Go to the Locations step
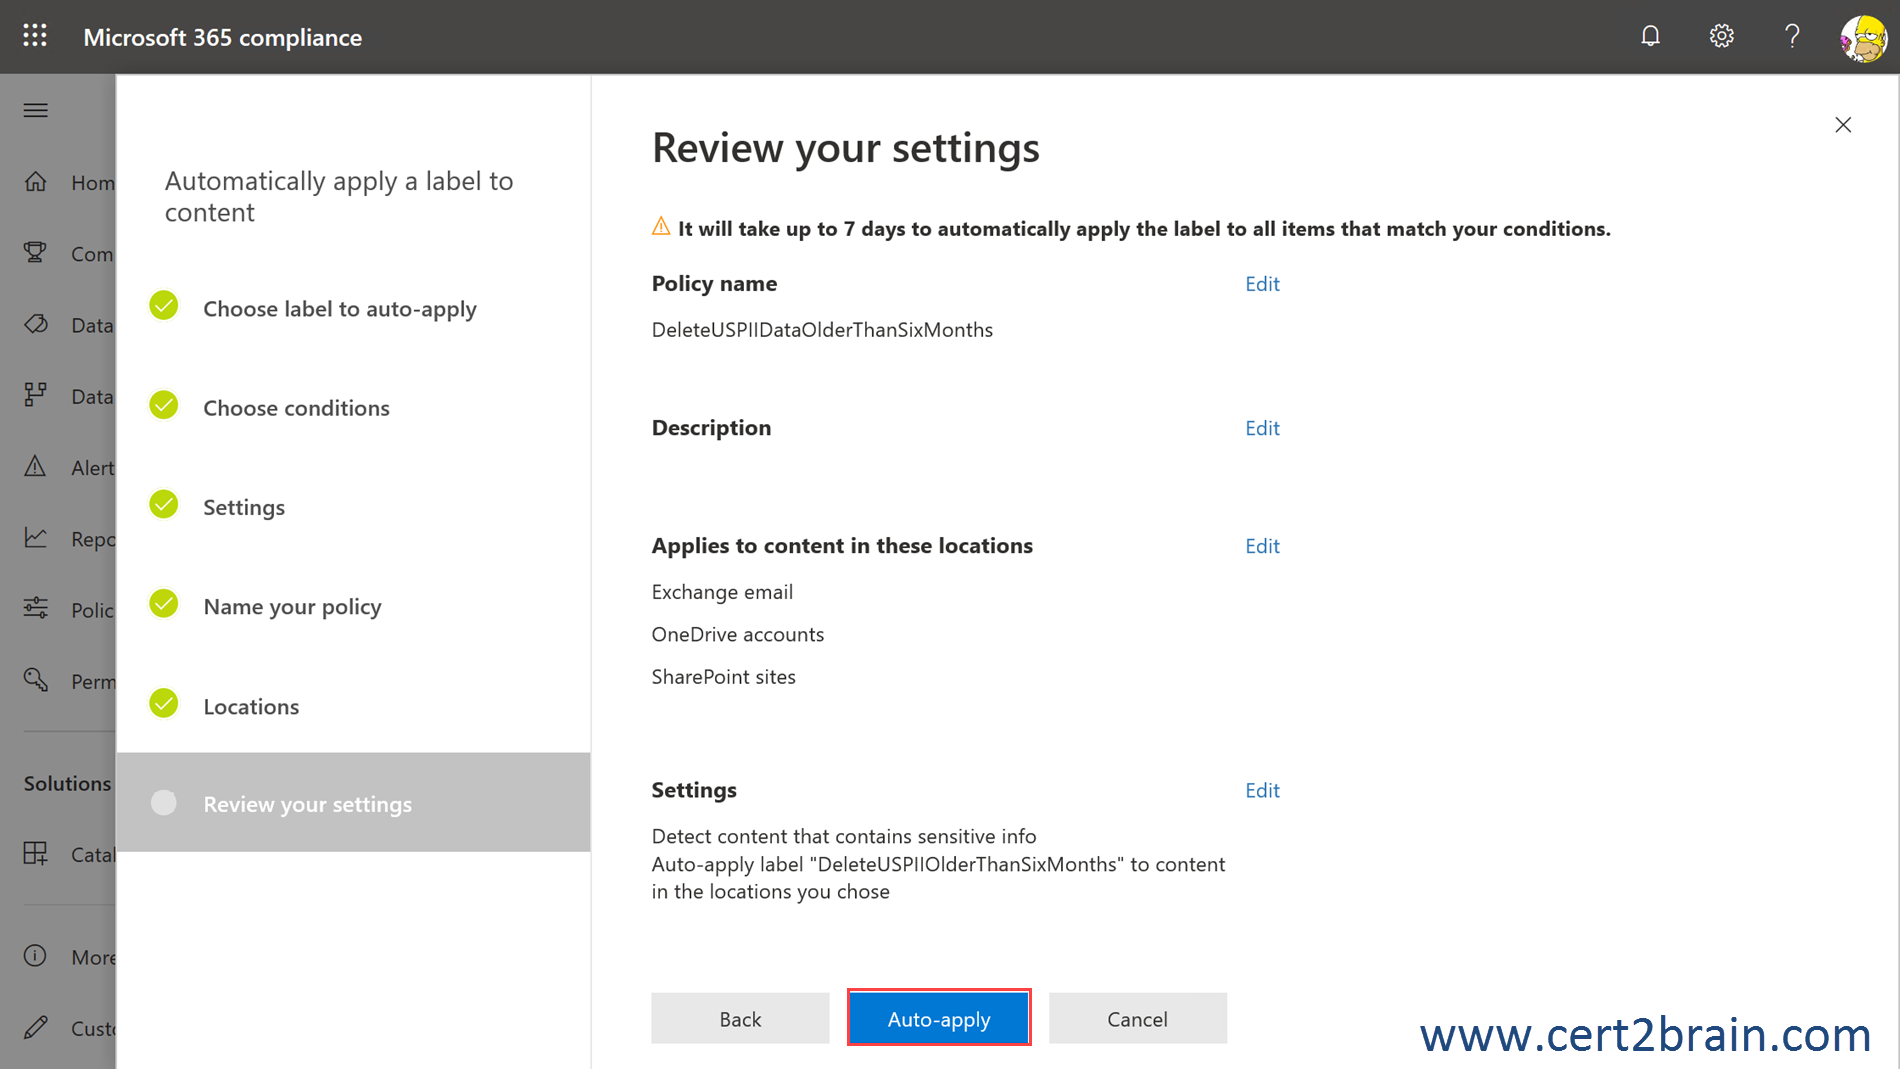The height and width of the screenshot is (1069, 1900). point(251,706)
